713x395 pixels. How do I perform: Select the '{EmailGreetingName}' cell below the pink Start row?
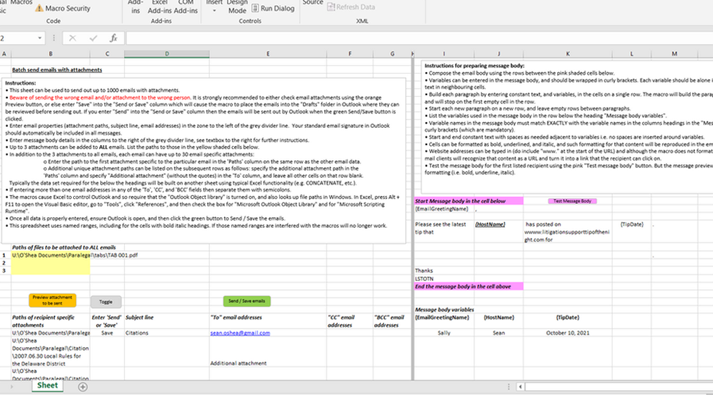click(444, 209)
